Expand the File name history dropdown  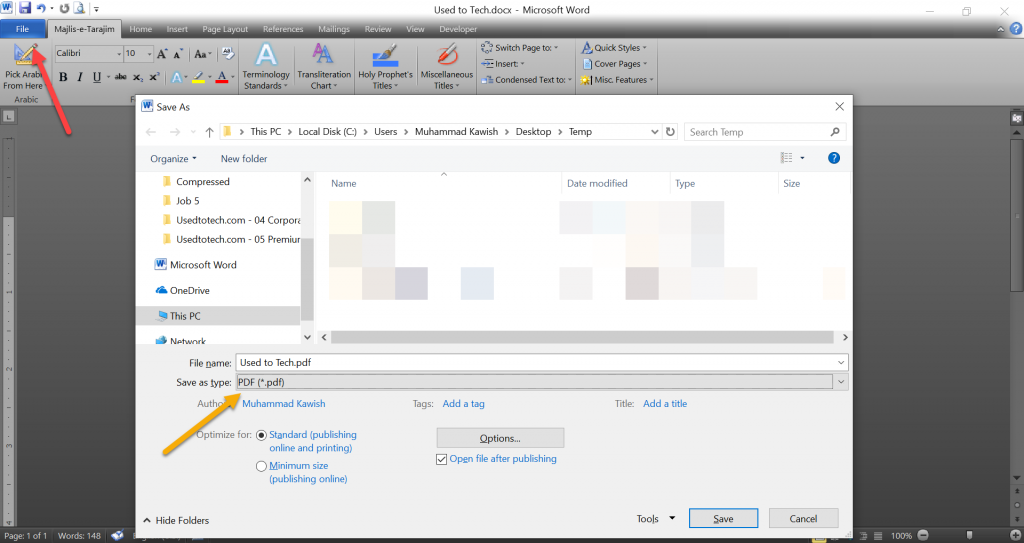pos(840,363)
